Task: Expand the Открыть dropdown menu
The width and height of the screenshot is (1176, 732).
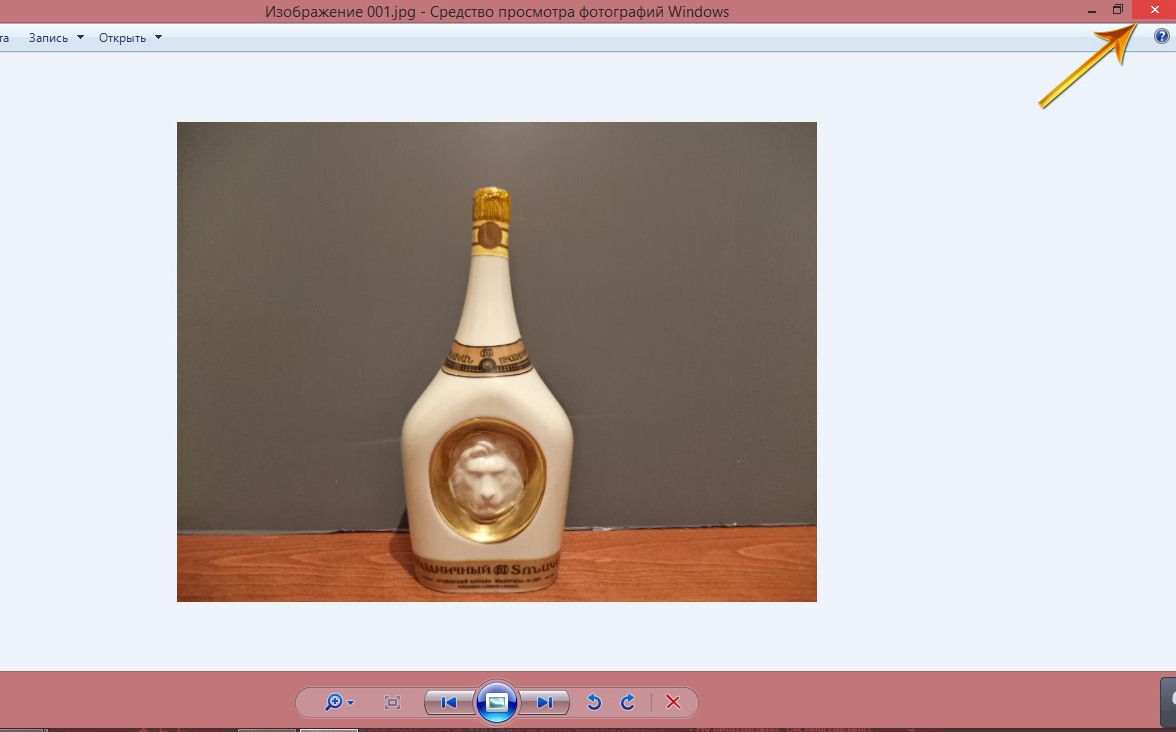Action: click(x=130, y=38)
